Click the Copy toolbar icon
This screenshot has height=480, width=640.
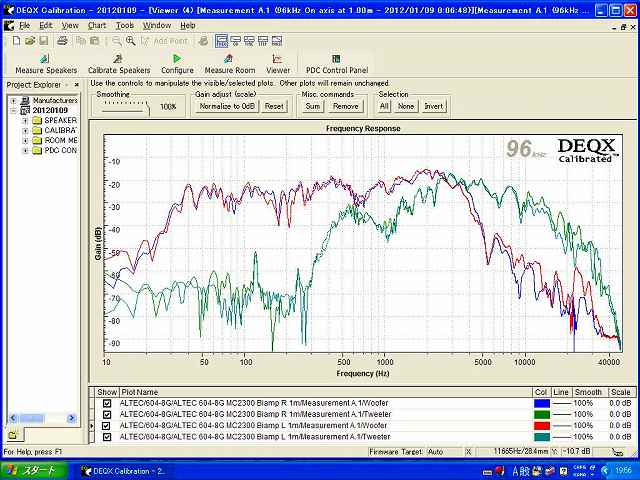[81, 40]
